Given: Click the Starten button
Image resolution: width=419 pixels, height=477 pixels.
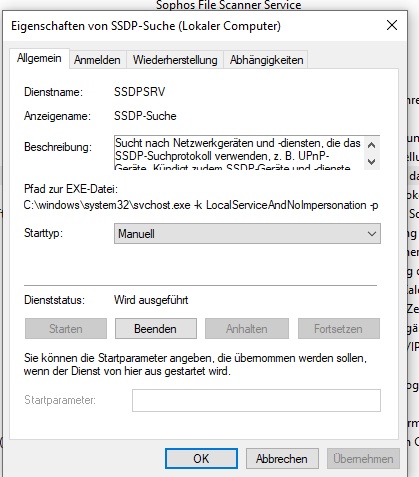Looking at the screenshot, I should click(x=66, y=329).
